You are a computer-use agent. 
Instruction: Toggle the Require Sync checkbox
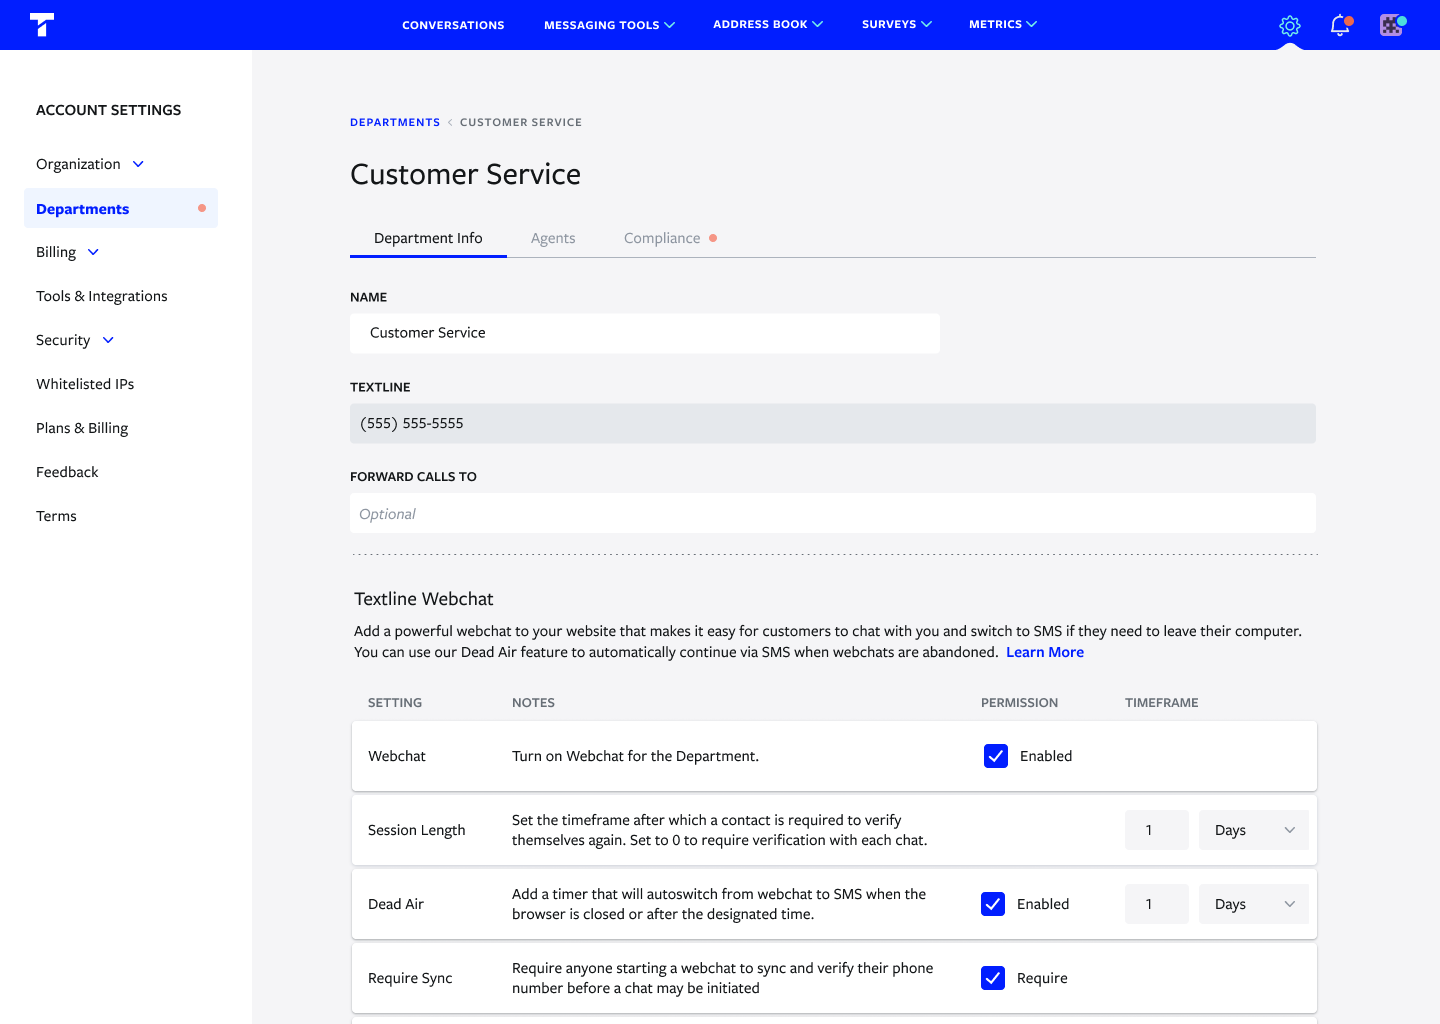coord(993,978)
